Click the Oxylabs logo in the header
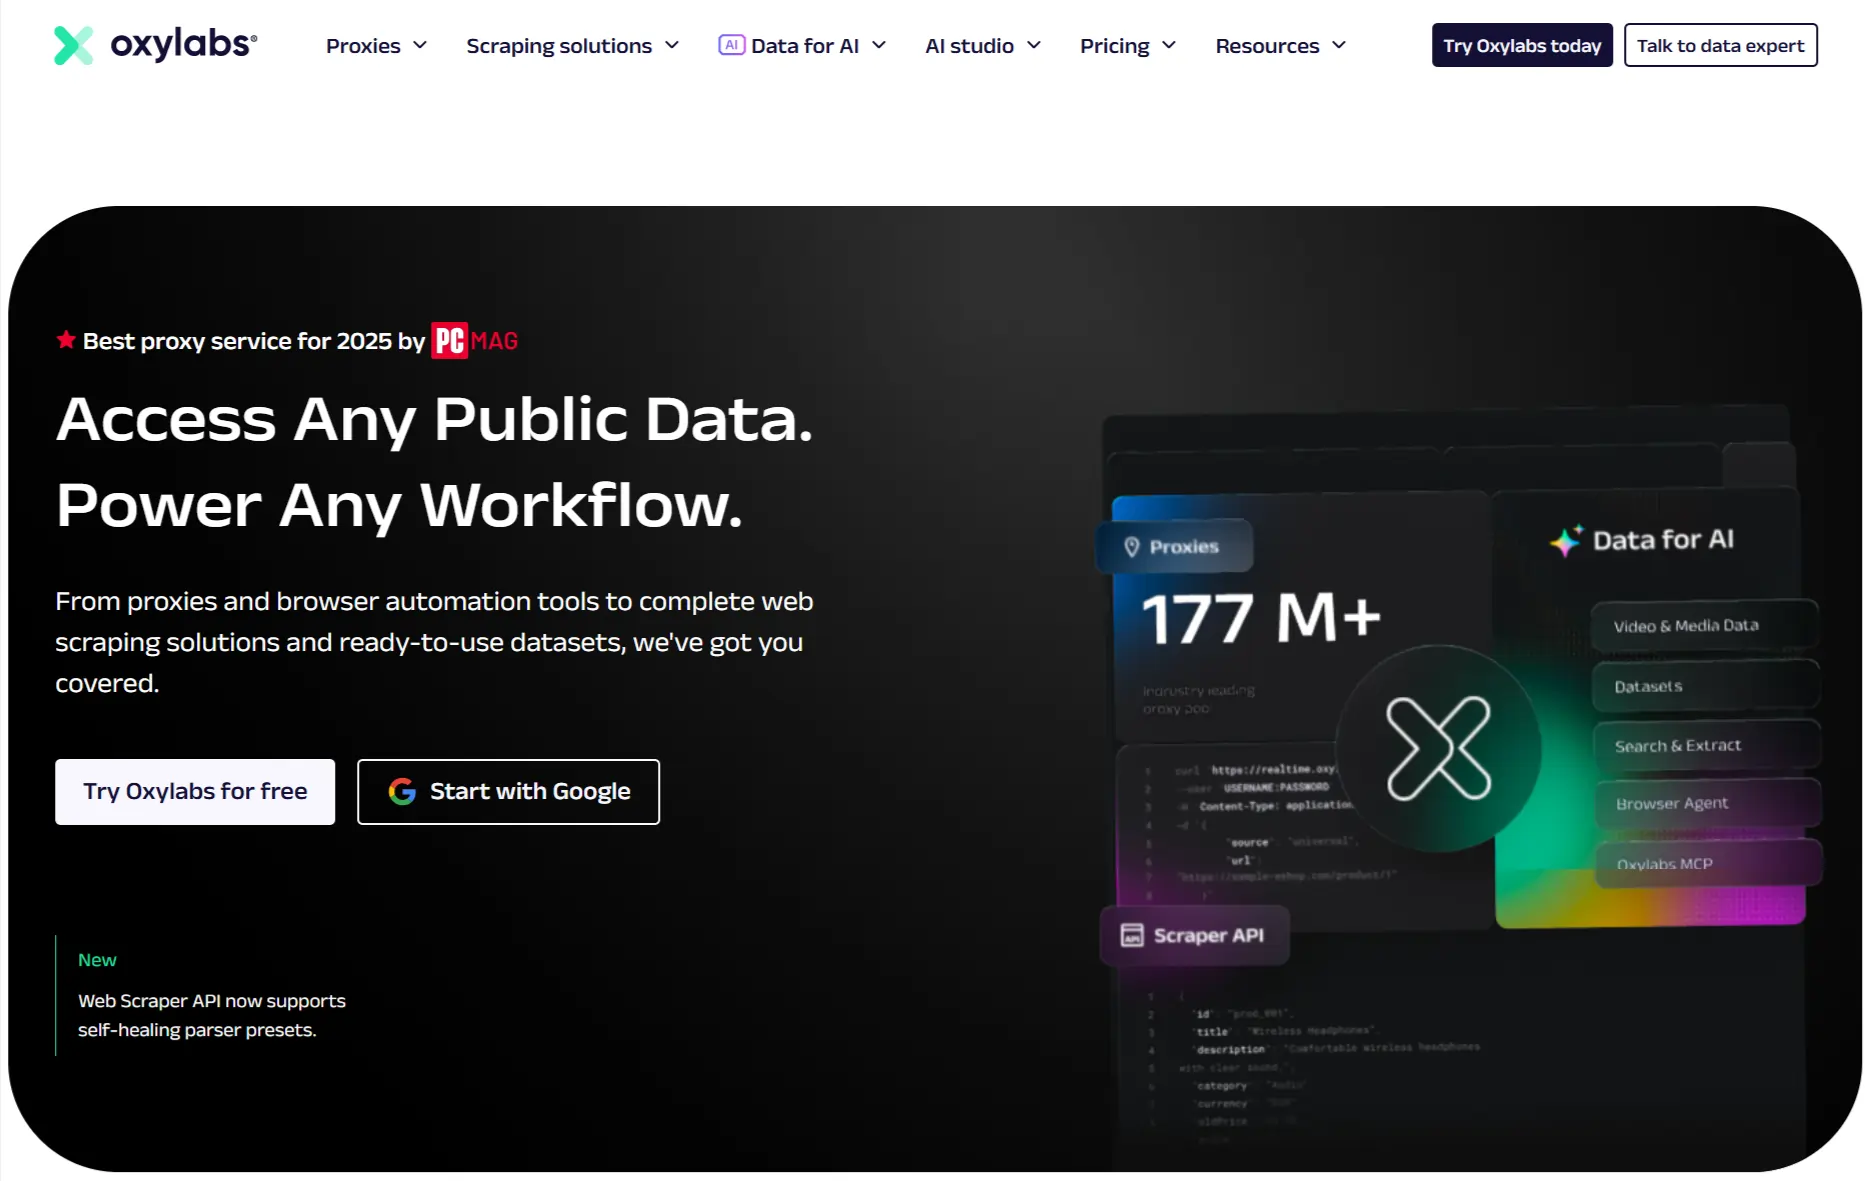 pos(154,44)
